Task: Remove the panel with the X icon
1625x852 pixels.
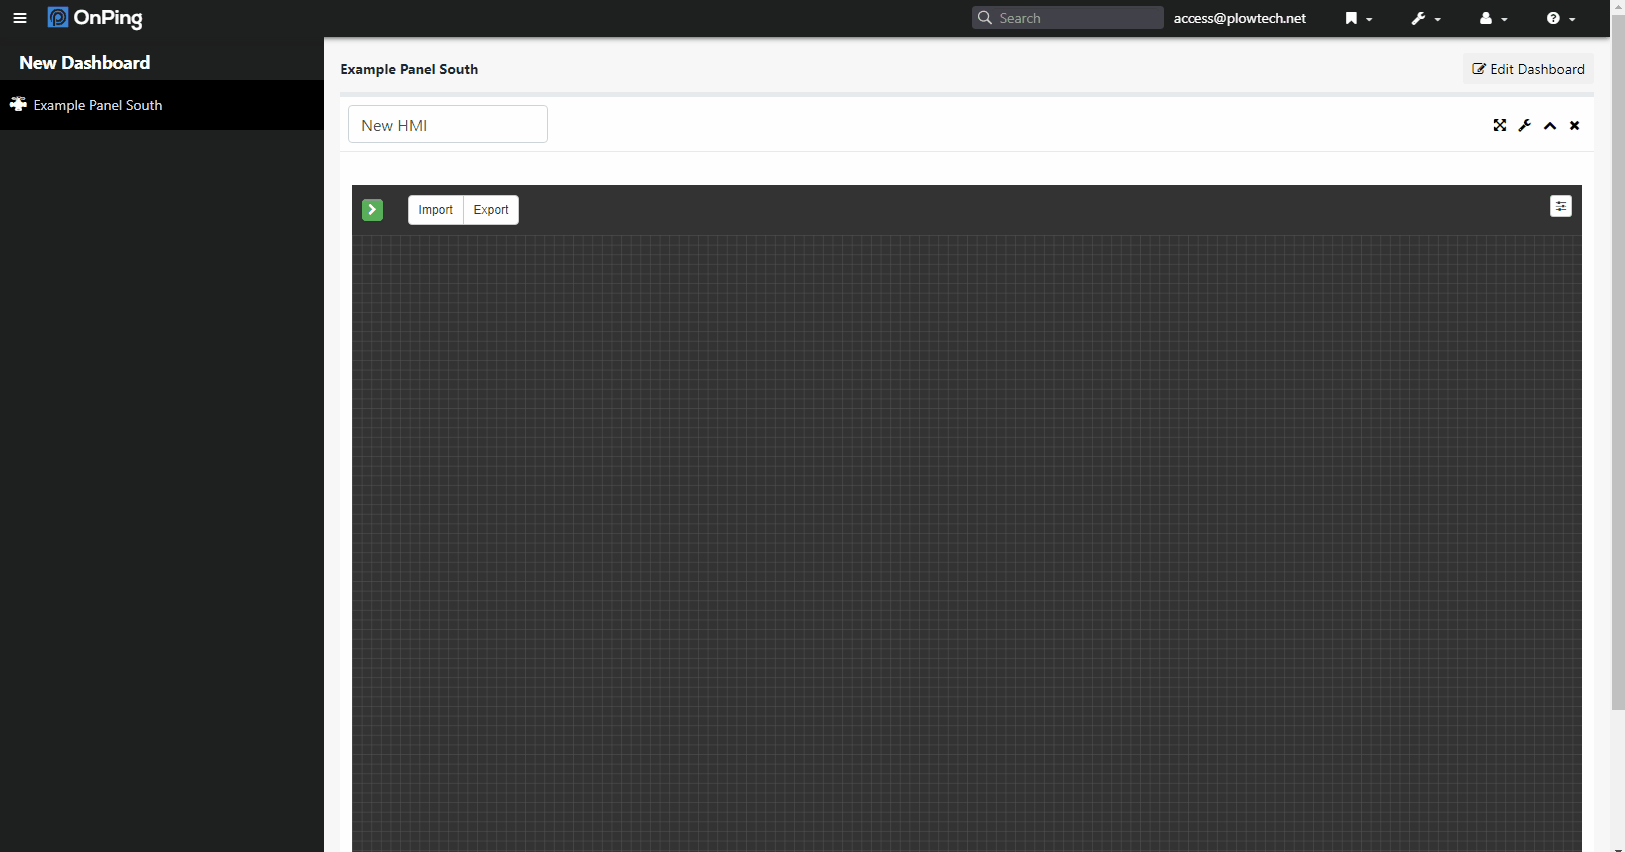Action: (1574, 126)
